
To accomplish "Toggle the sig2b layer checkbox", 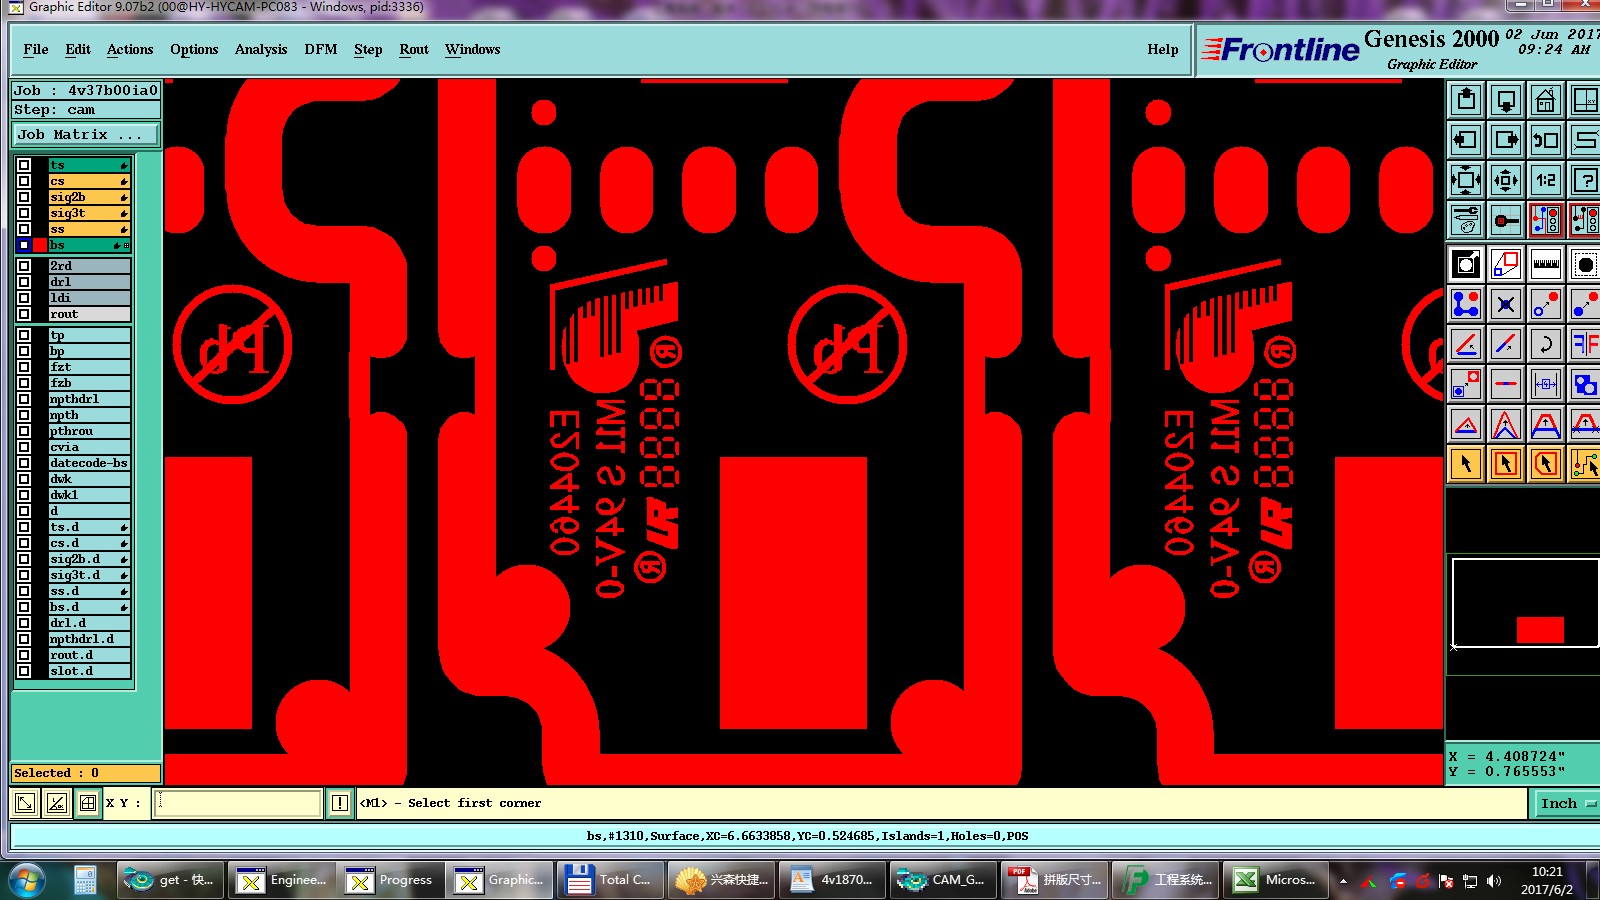I will (24, 197).
